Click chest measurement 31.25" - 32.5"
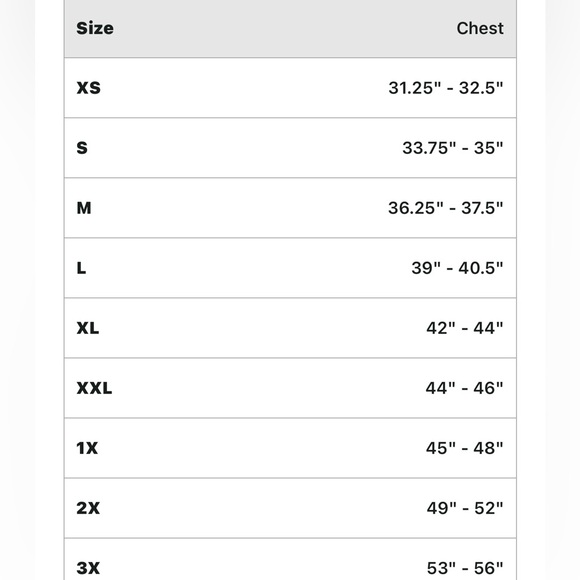This screenshot has height=580, width=580. point(446,88)
